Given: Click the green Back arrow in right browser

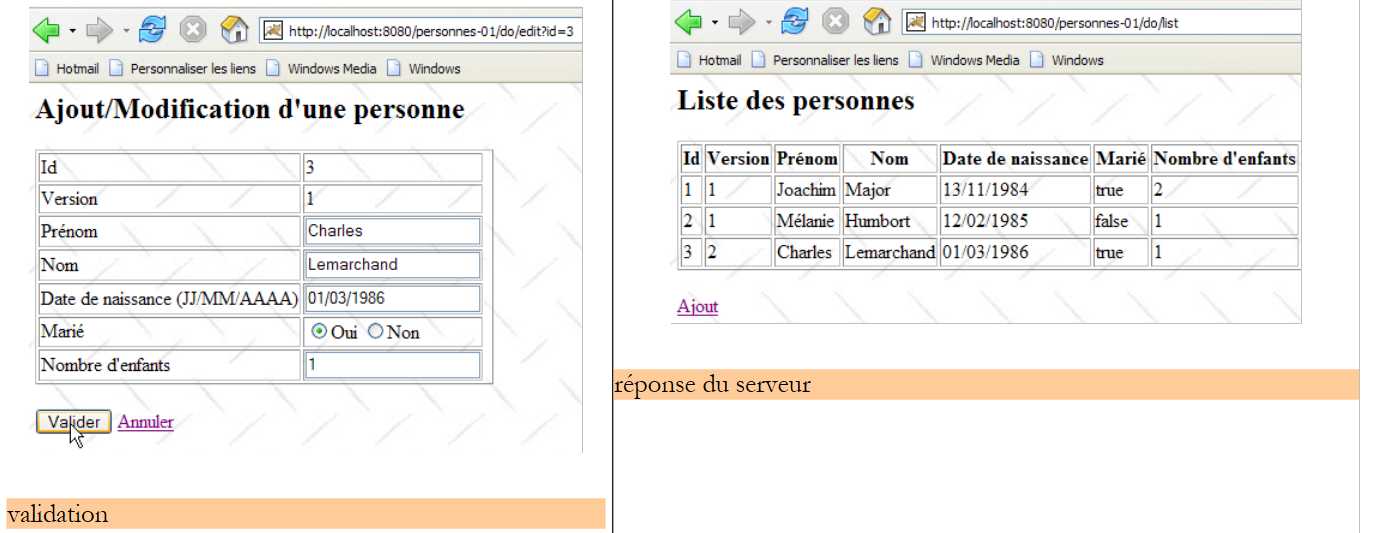Looking at the screenshot, I should pos(688,21).
